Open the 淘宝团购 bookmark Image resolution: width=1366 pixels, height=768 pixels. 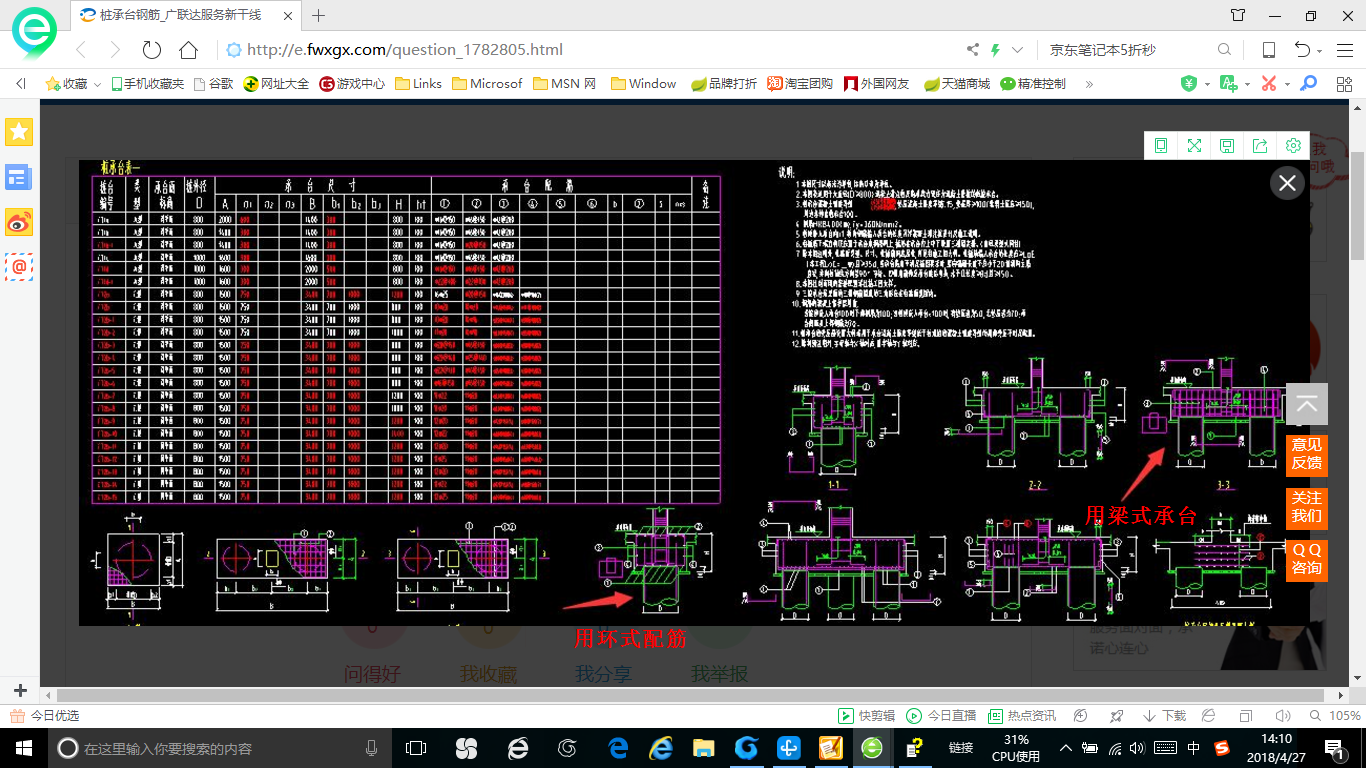800,84
